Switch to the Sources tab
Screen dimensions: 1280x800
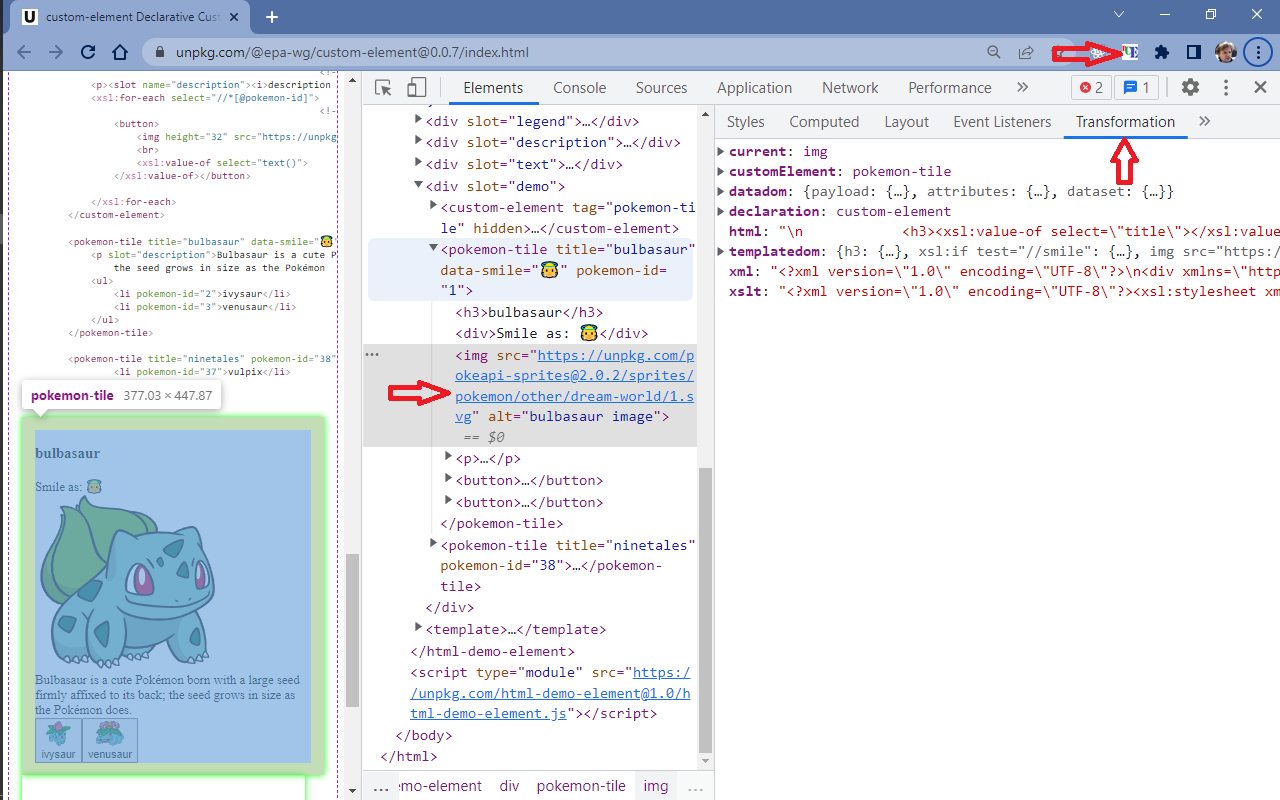coord(662,88)
